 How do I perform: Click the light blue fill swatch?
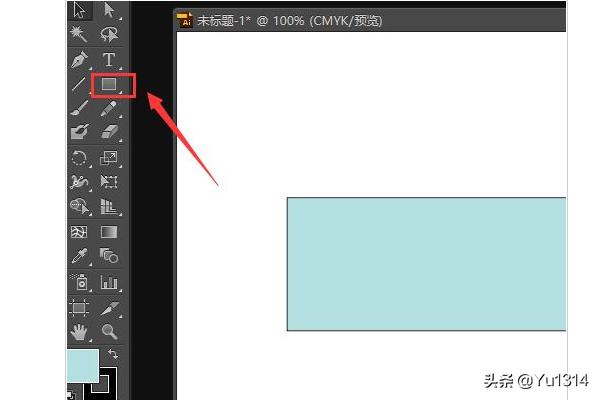83,366
